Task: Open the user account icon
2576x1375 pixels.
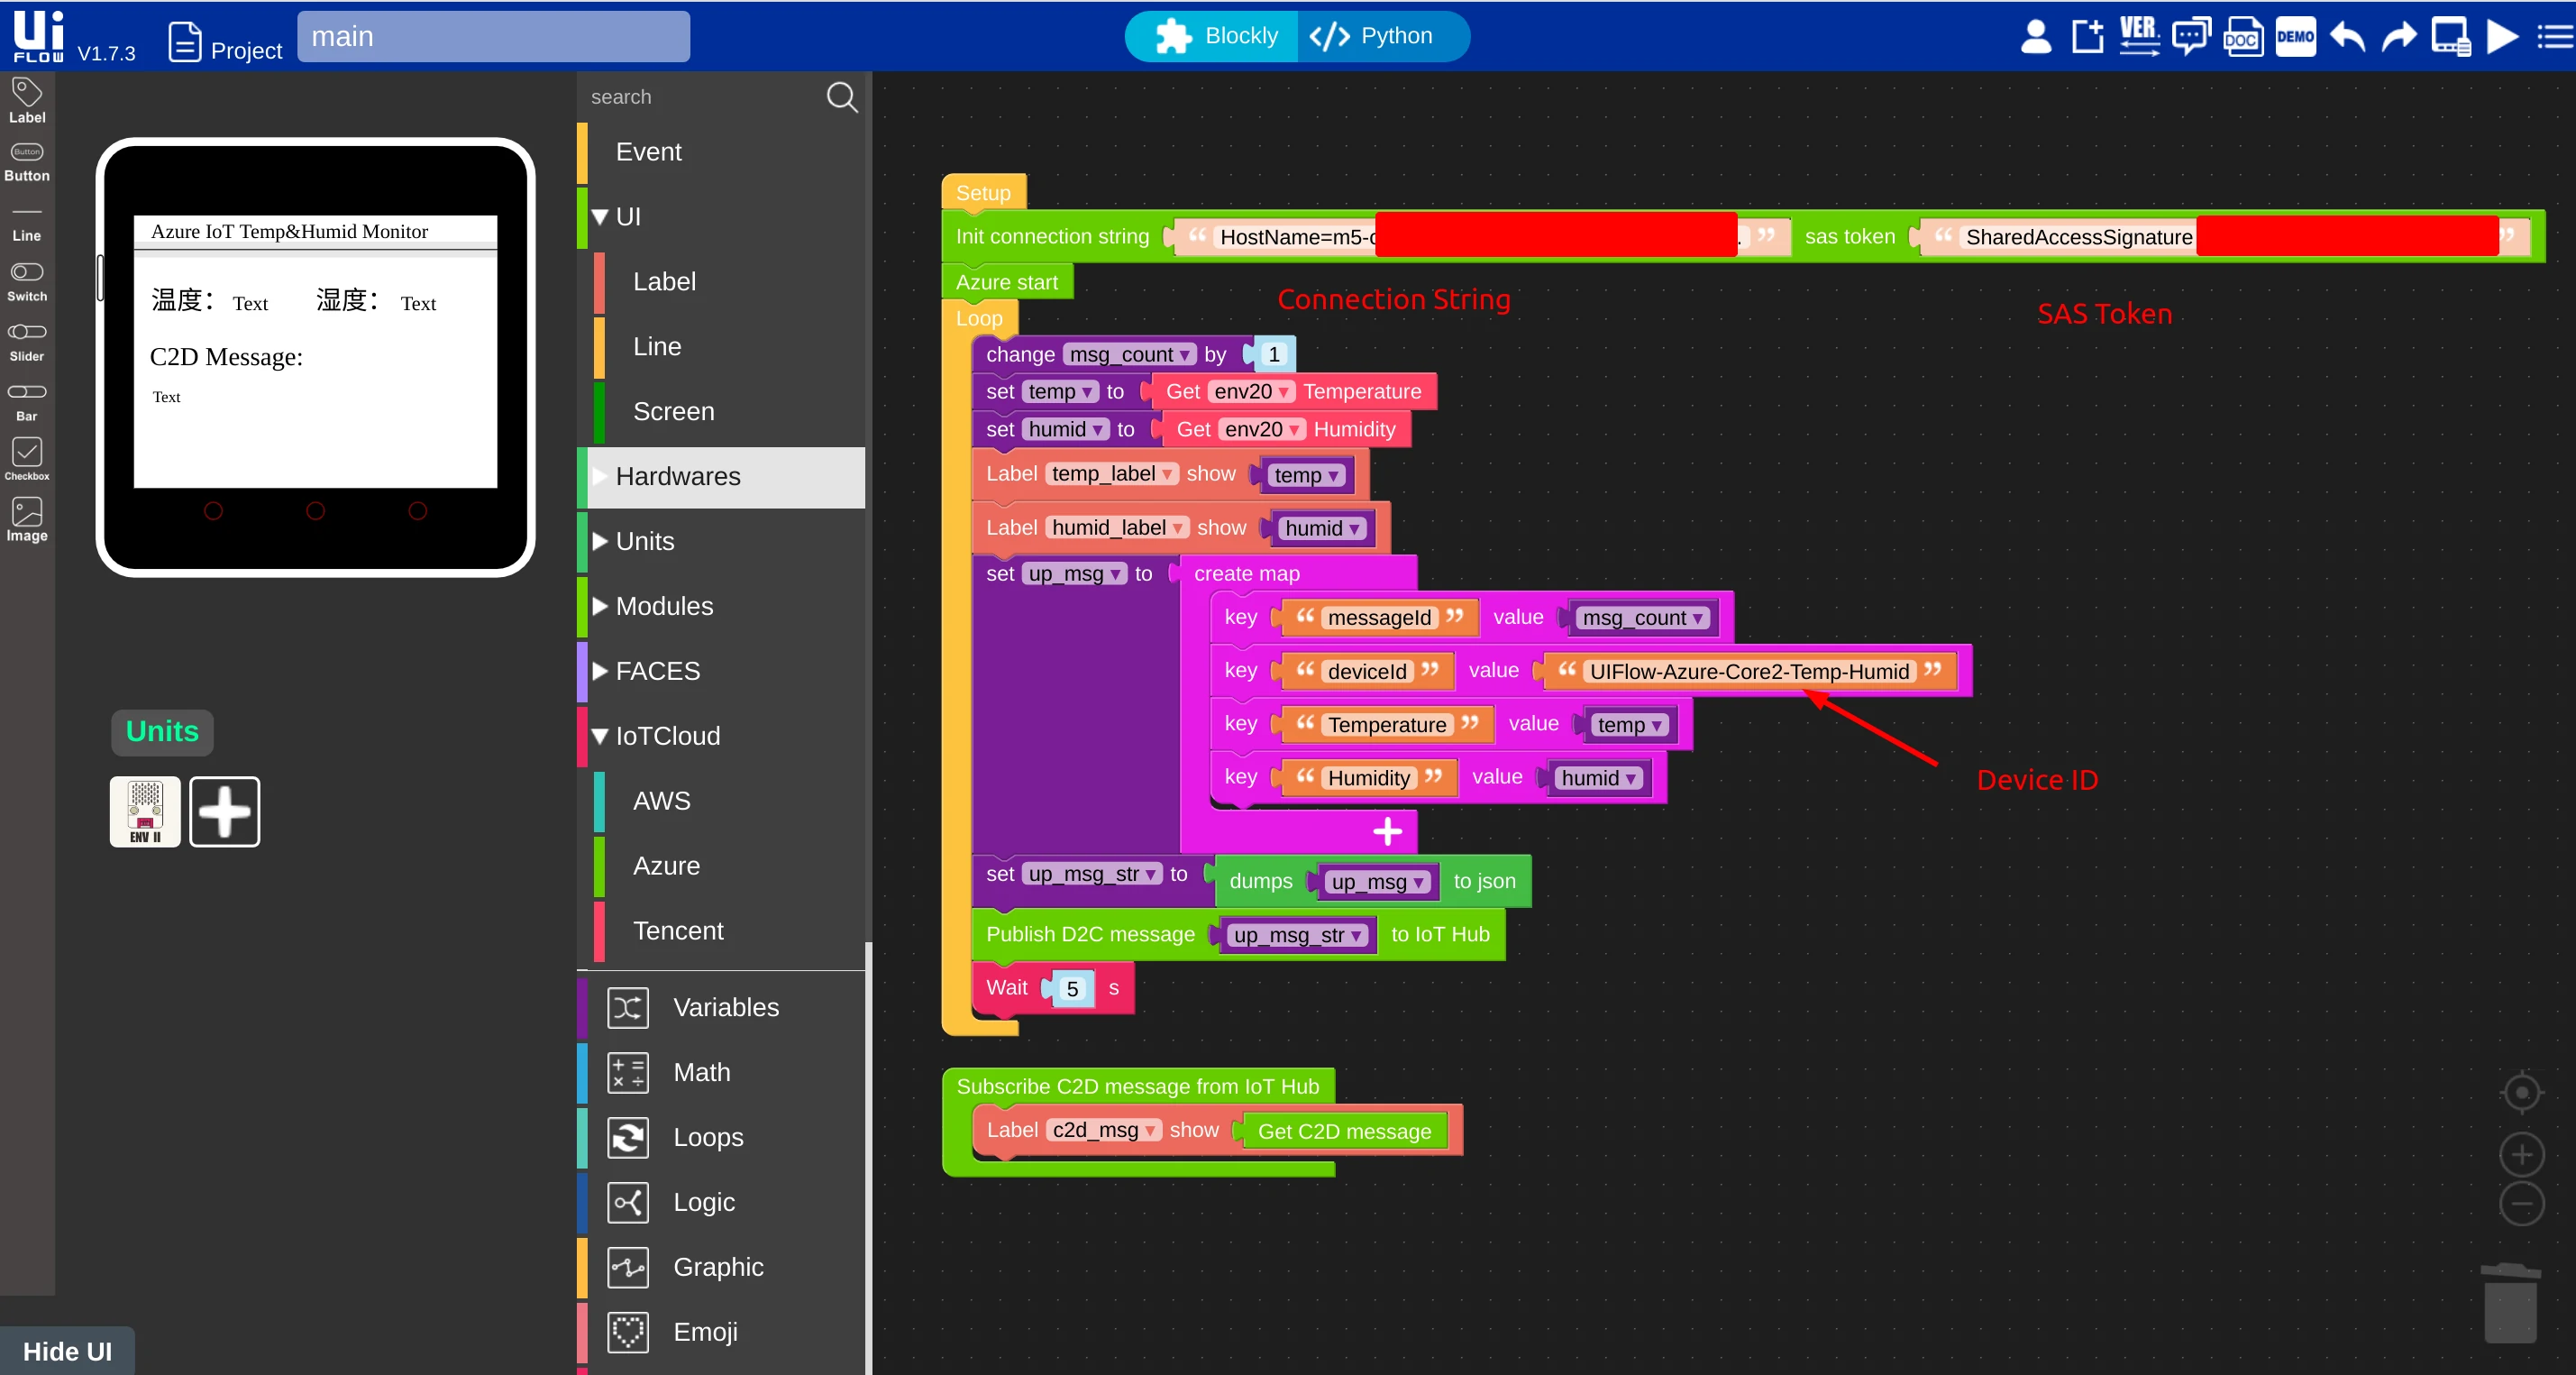Action: (2035, 37)
